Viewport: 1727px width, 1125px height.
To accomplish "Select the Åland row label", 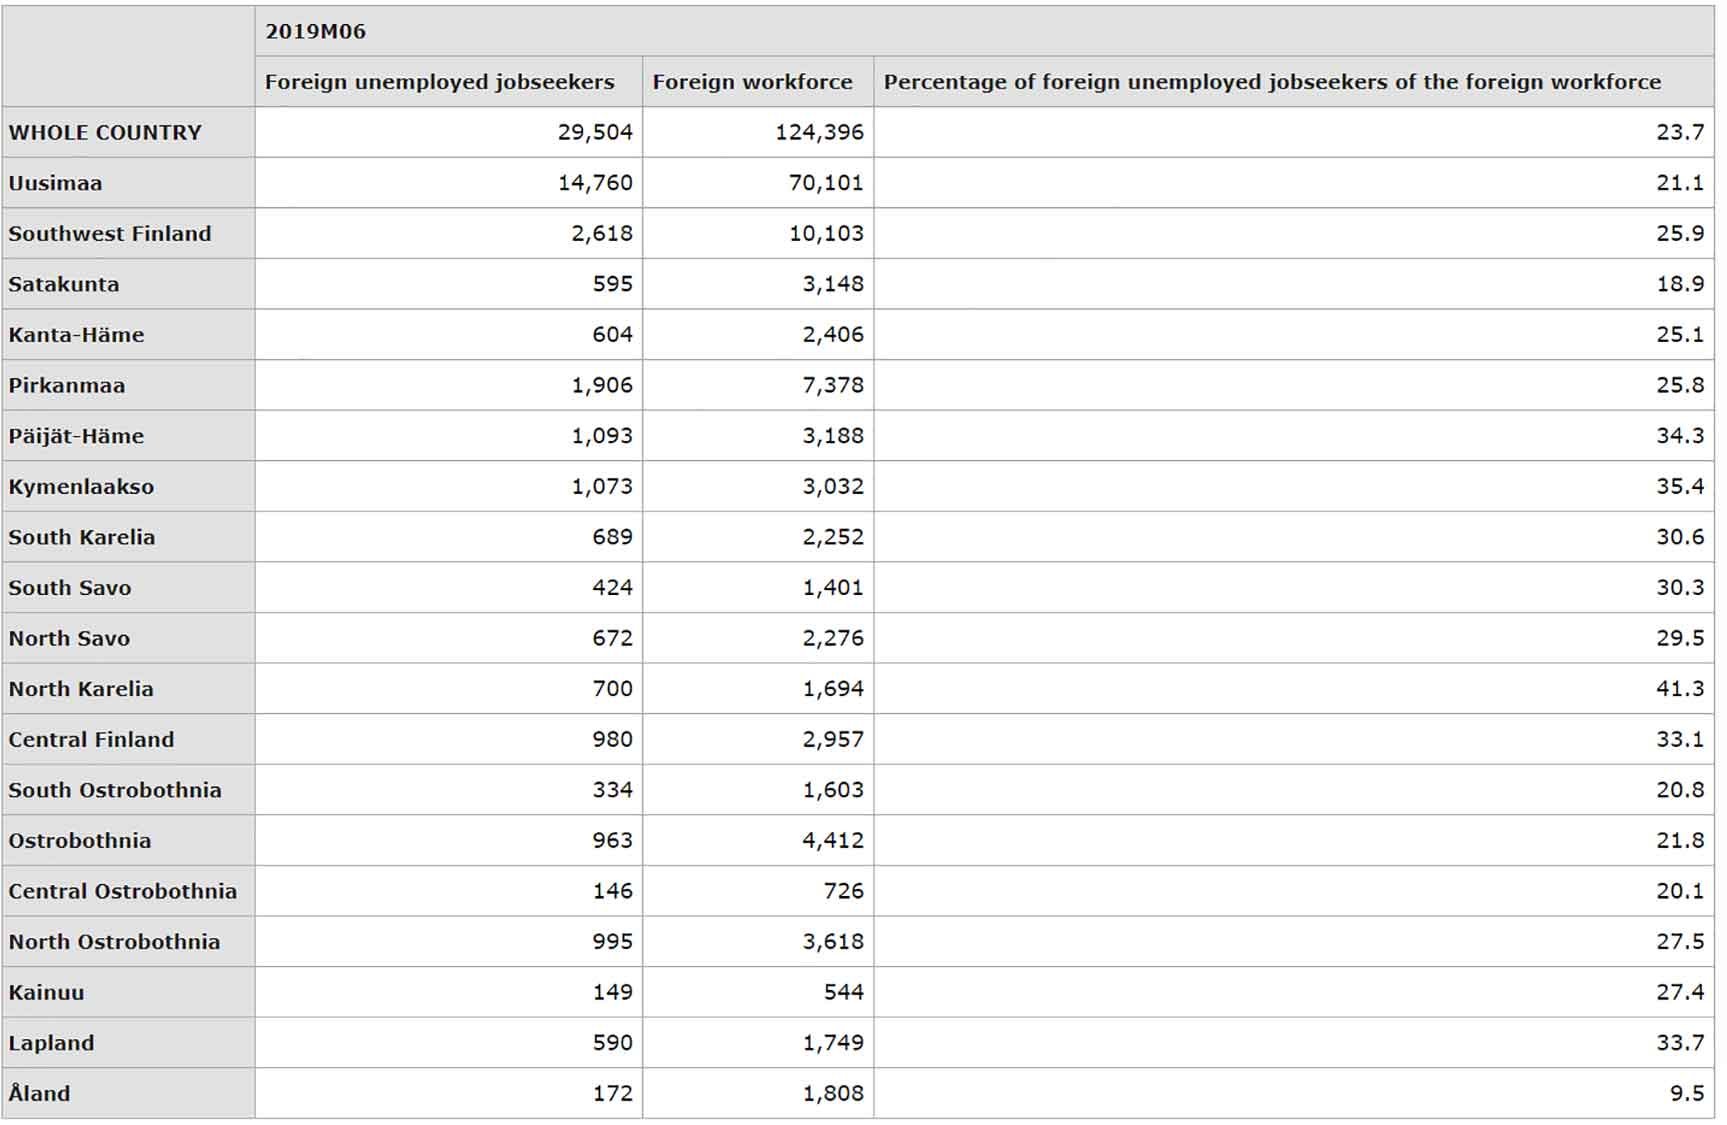I will click(x=38, y=1093).
